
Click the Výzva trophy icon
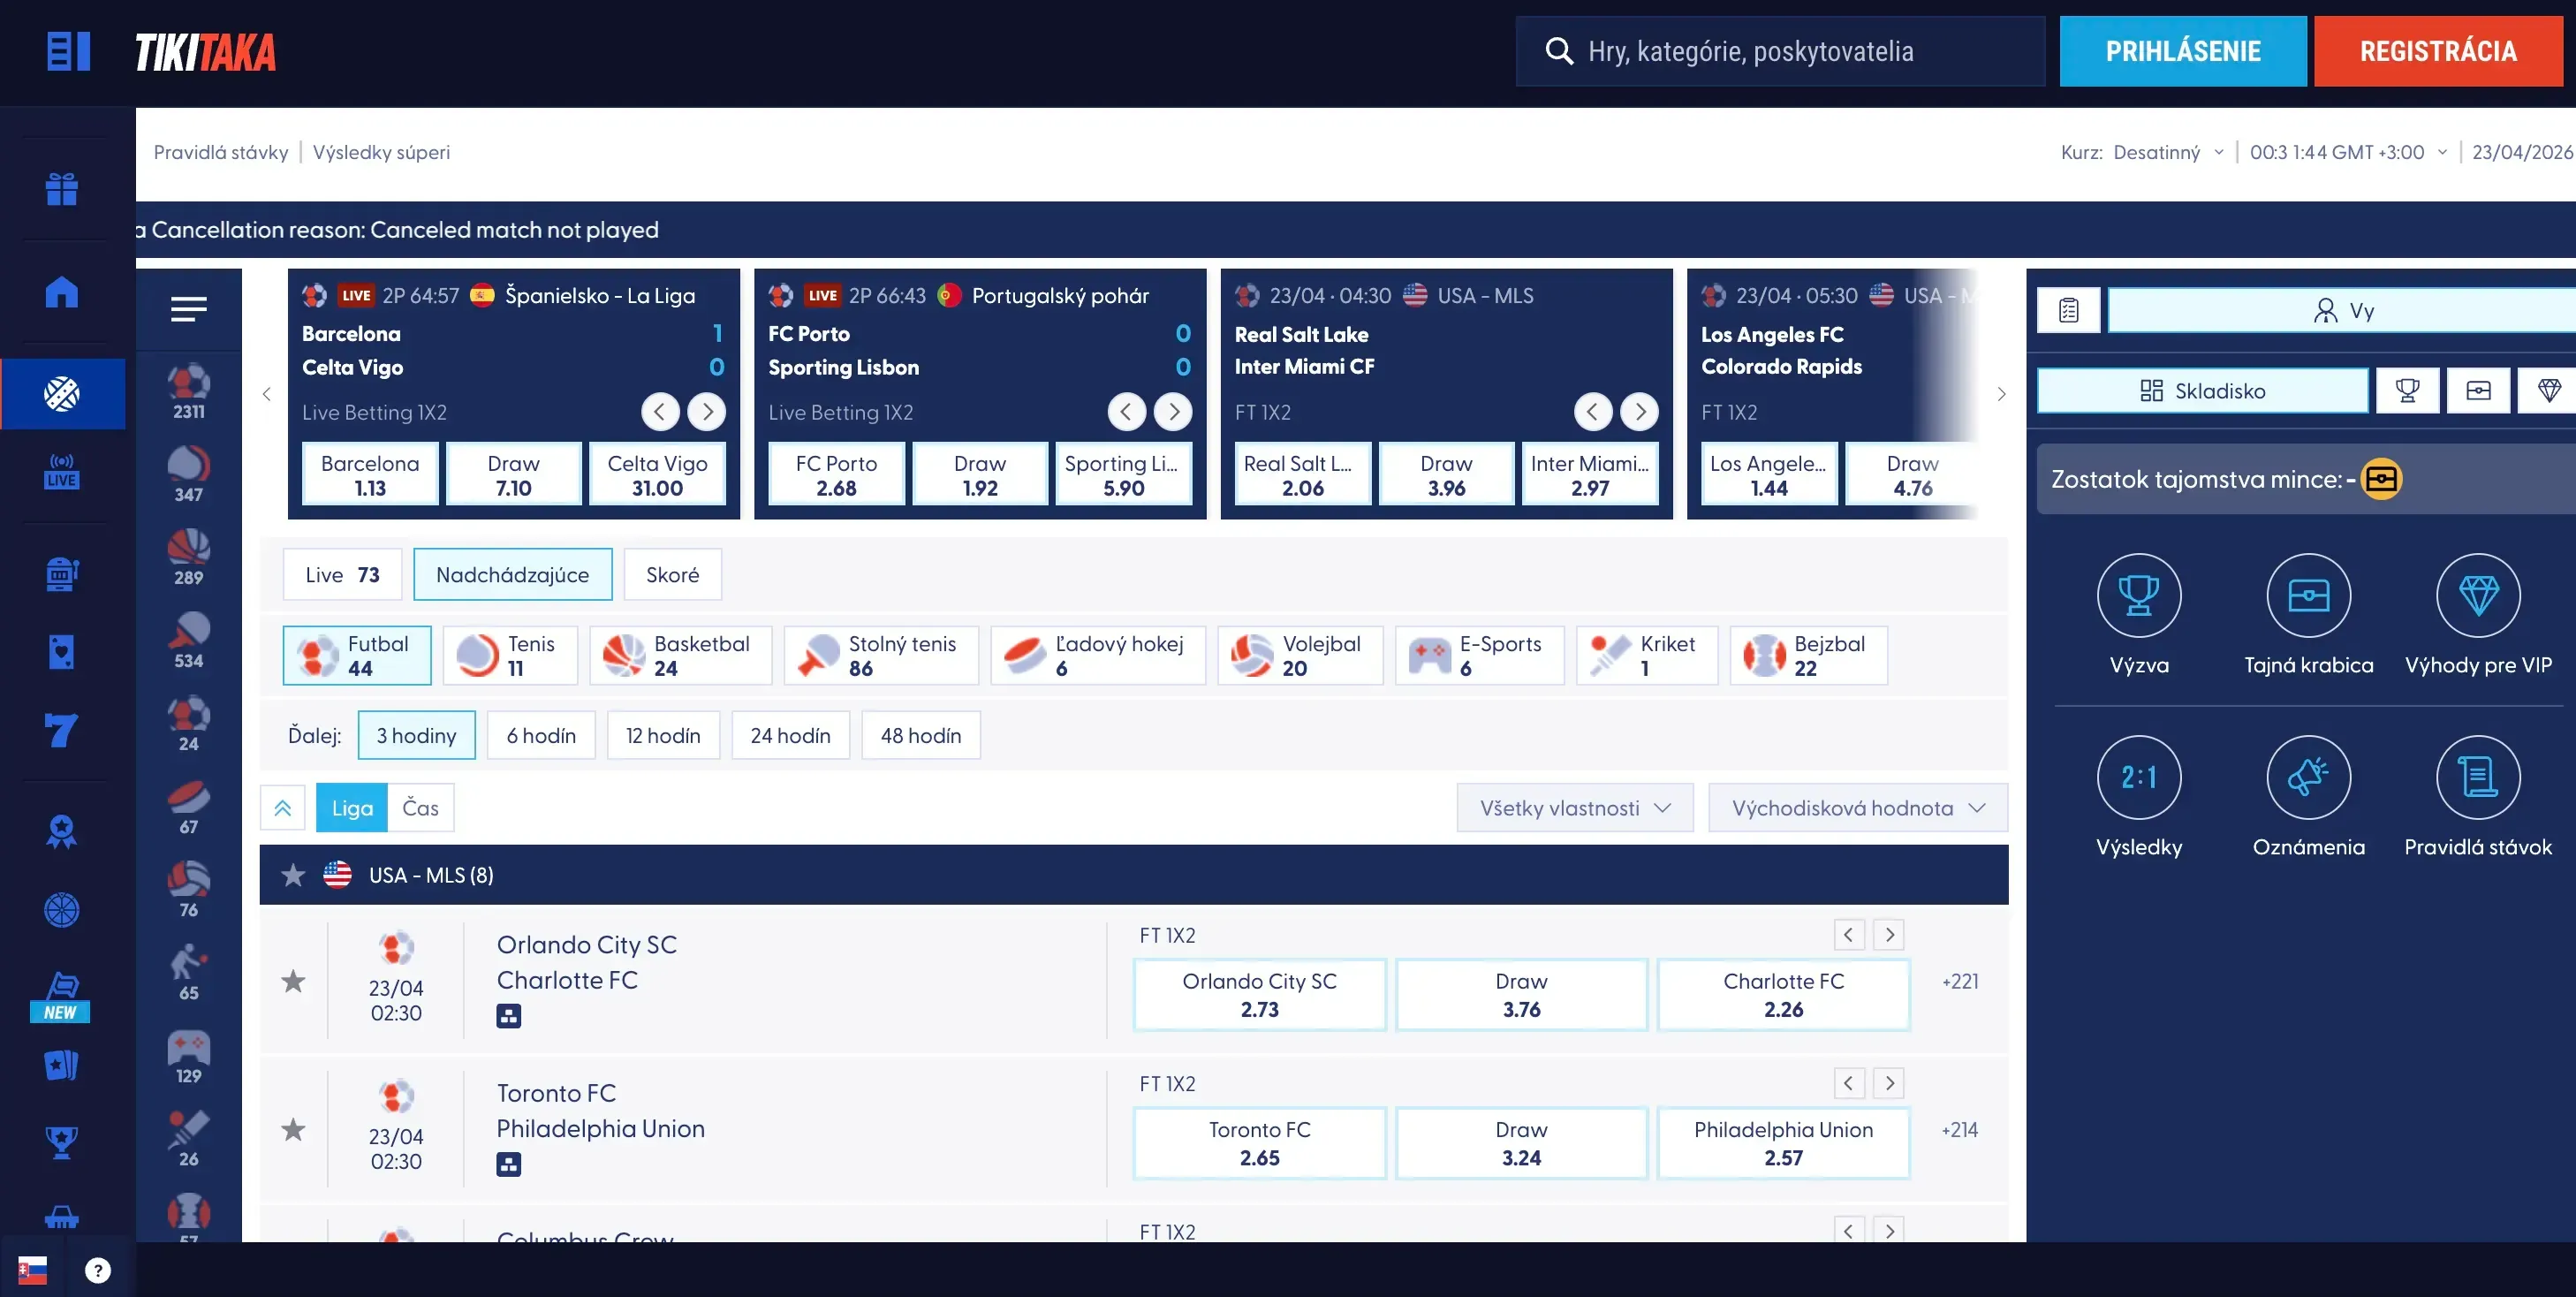click(2138, 596)
